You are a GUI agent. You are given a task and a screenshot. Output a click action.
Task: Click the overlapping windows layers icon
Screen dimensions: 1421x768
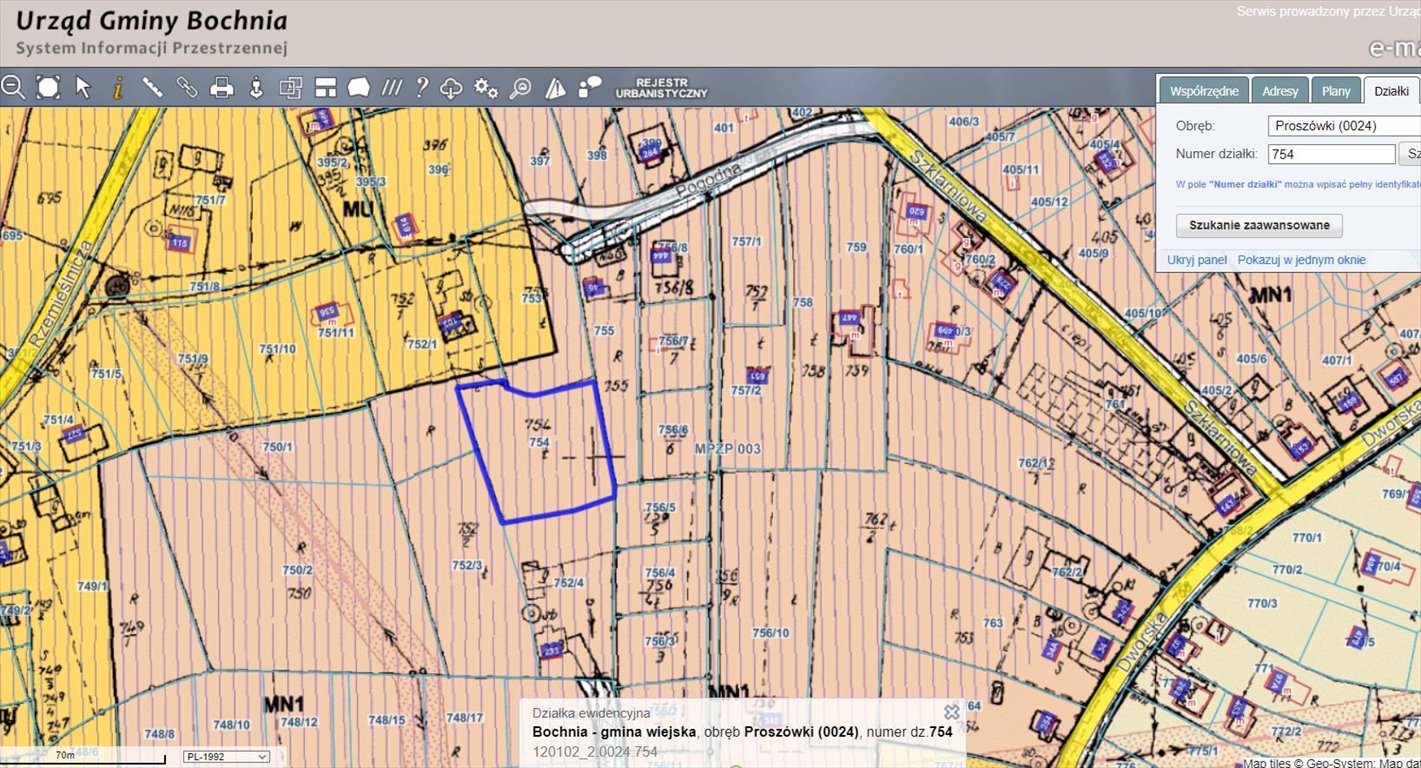290,88
